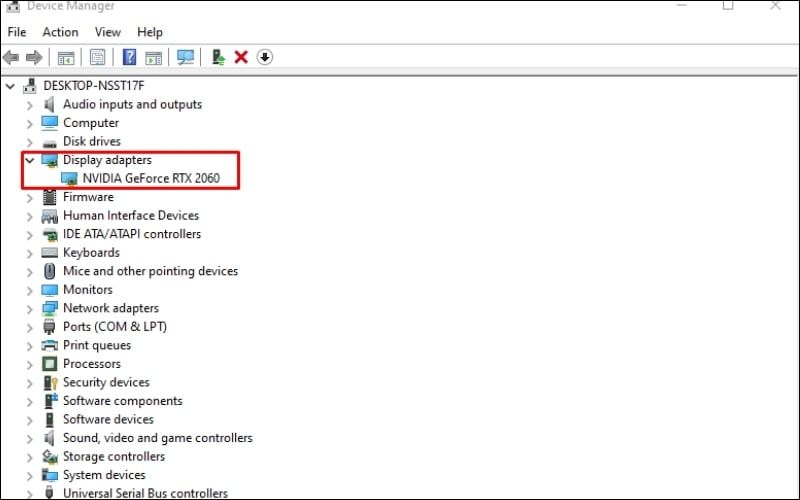Screen dimensions: 800x500
Task: Click the Keyboards icon
Action: pos(49,253)
